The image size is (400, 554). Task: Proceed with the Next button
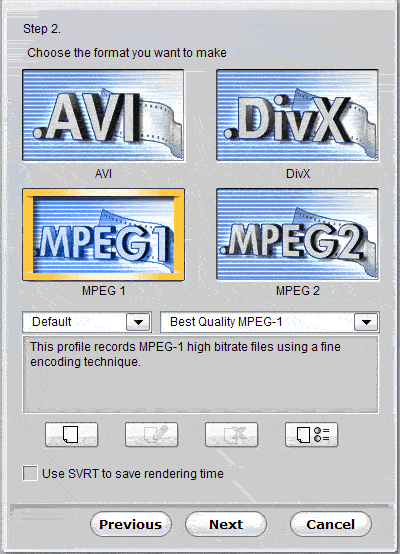point(226,524)
